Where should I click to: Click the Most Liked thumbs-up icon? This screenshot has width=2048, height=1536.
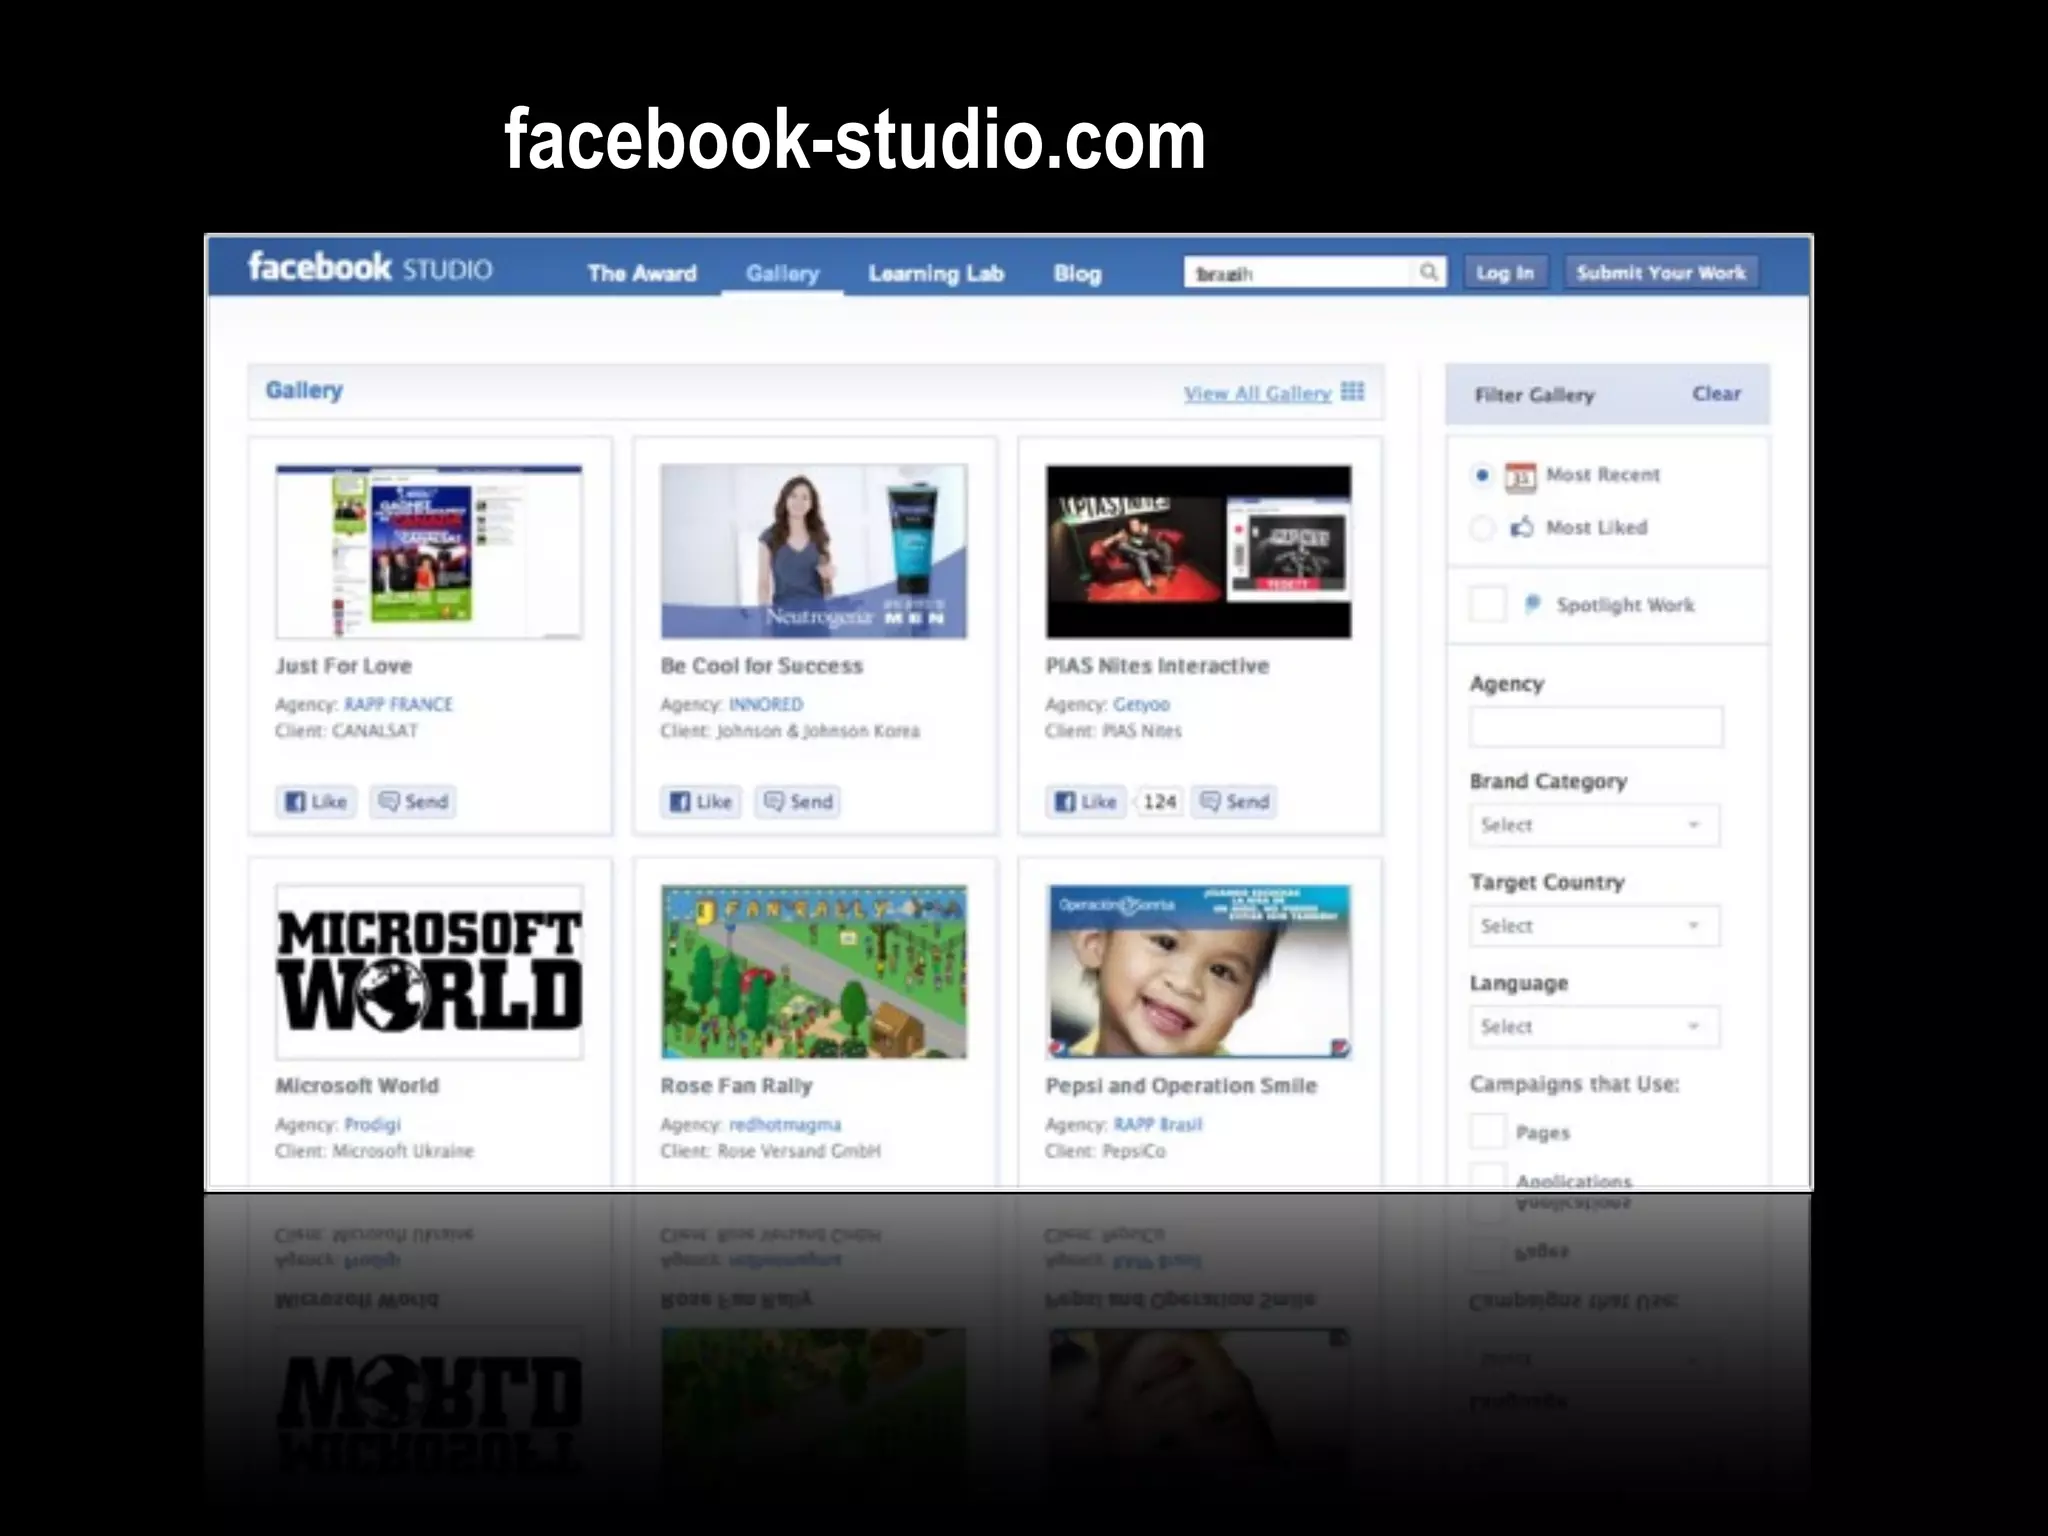[1521, 527]
